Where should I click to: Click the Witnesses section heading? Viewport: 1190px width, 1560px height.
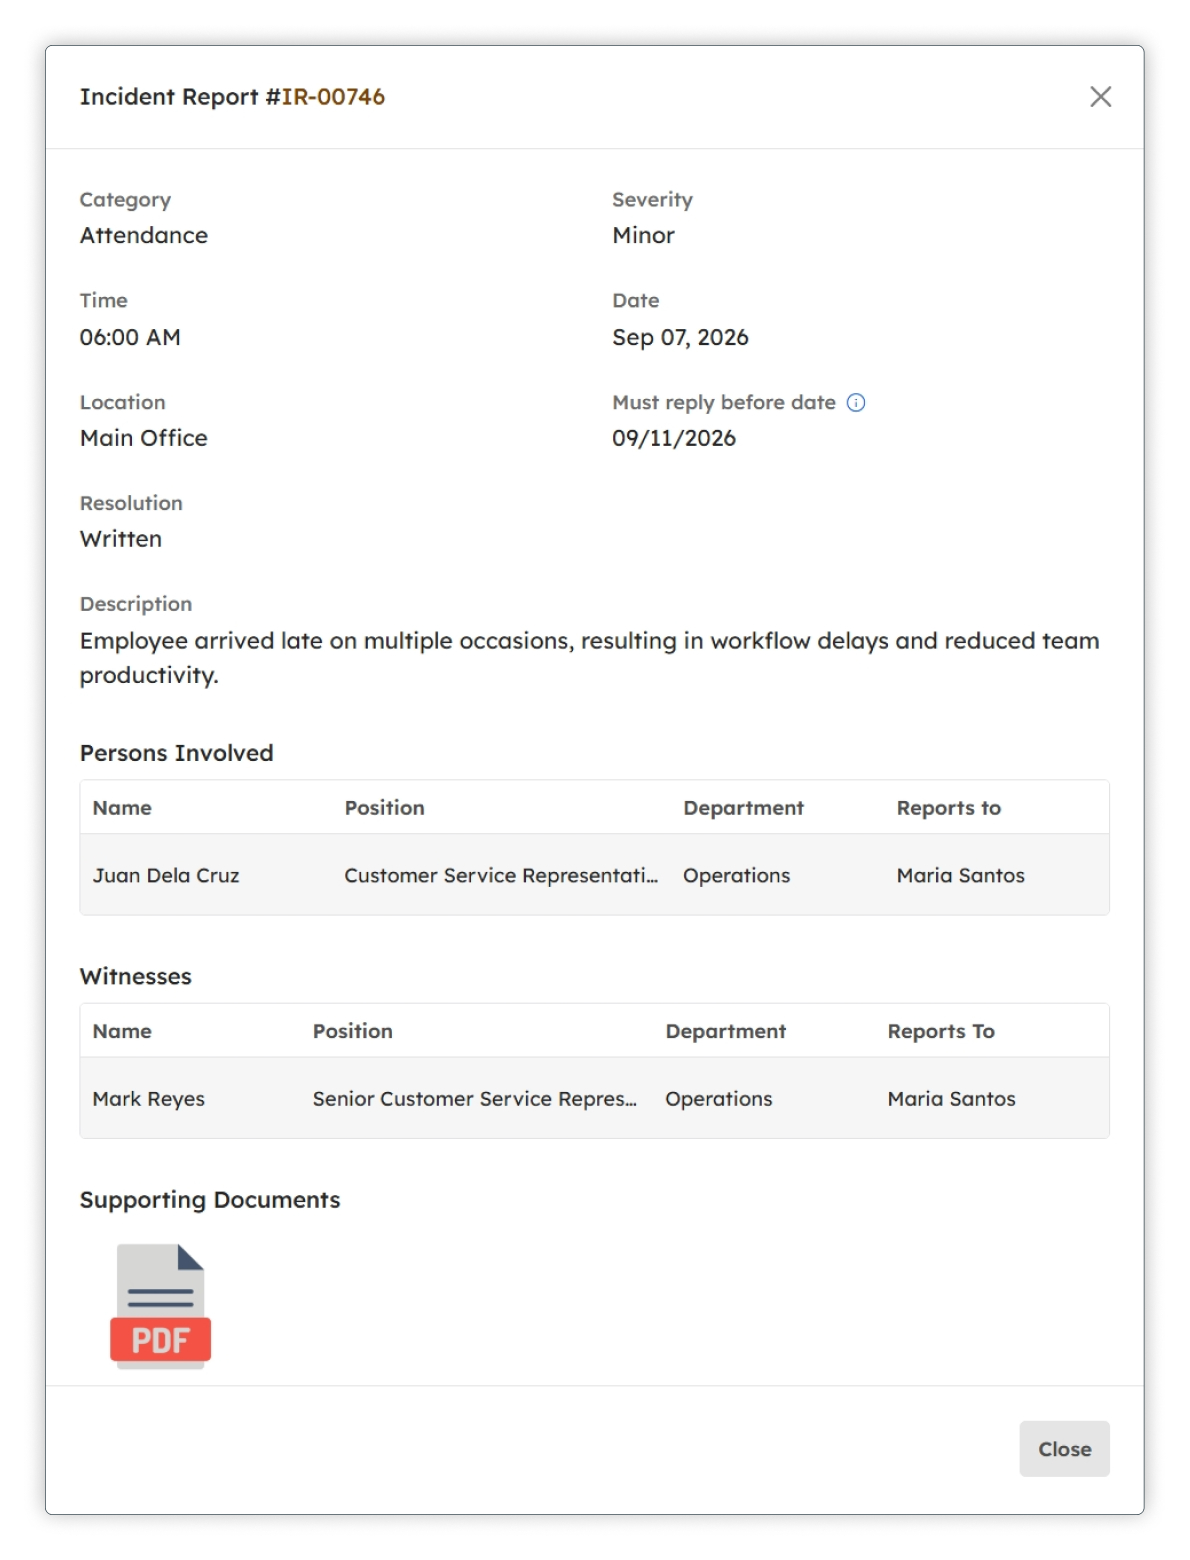[x=135, y=976]
